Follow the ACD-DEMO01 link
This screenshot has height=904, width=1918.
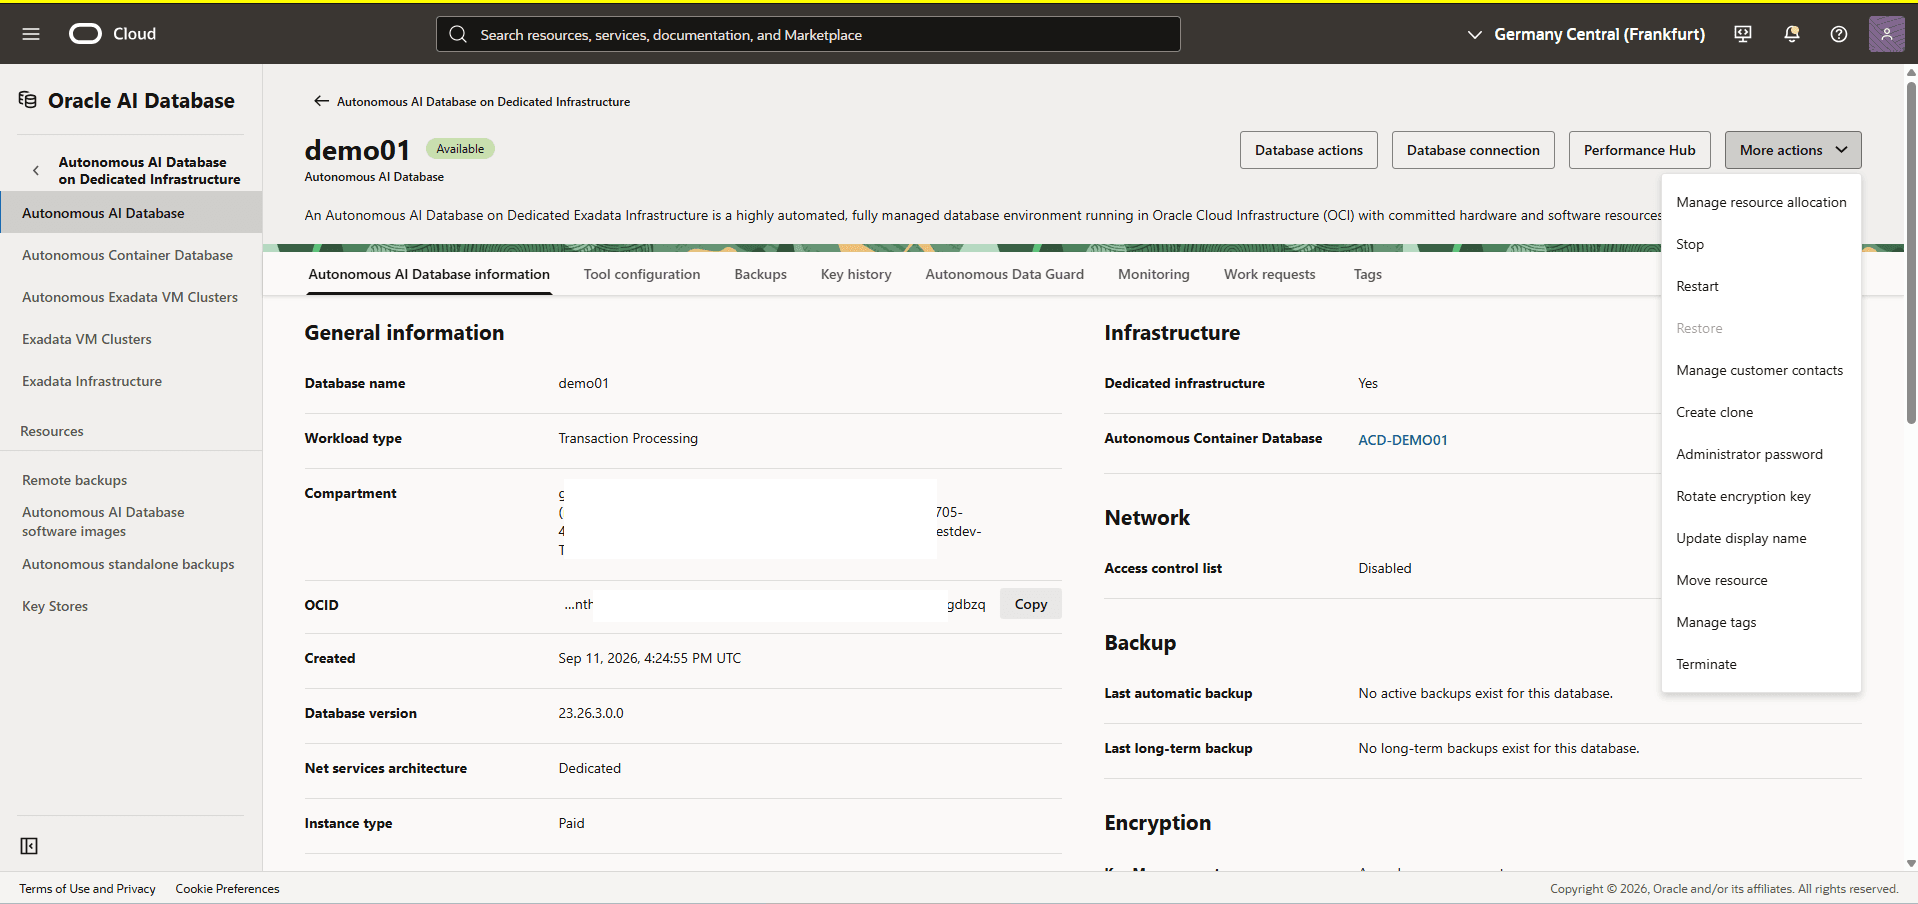pos(1402,440)
